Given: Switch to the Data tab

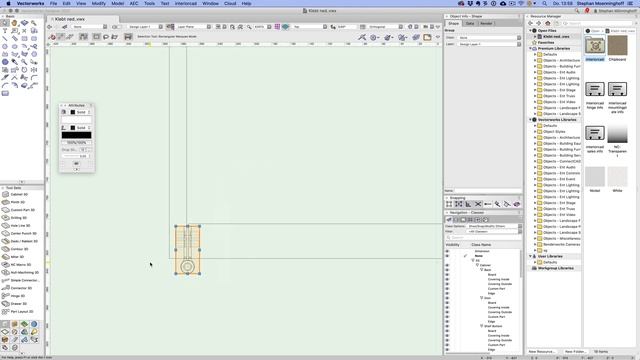Looking at the screenshot, I should [470, 24].
